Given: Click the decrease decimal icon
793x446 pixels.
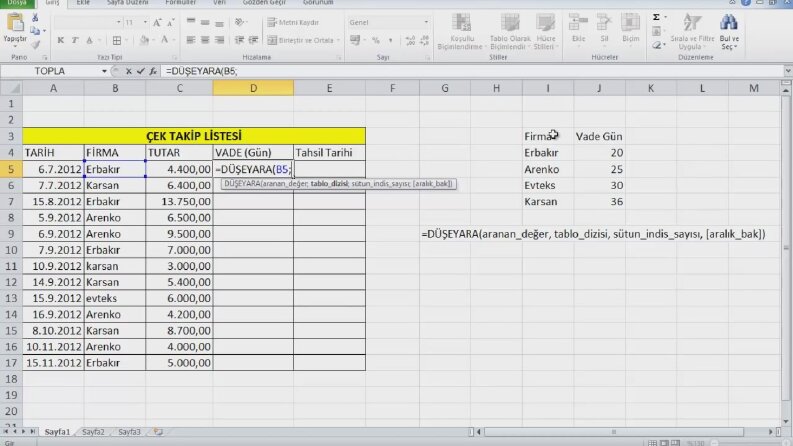Looking at the screenshot, I should pos(424,40).
